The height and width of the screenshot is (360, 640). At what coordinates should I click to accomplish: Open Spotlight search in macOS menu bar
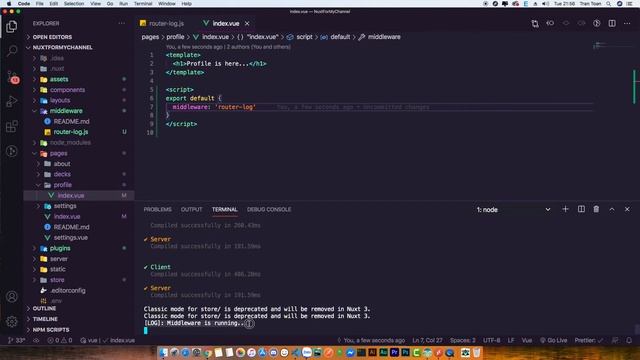click(608, 4)
